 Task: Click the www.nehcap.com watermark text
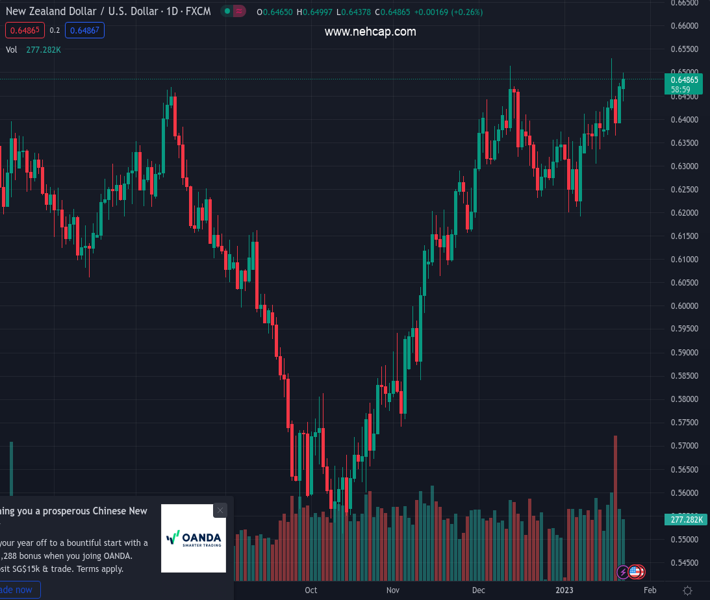point(370,32)
